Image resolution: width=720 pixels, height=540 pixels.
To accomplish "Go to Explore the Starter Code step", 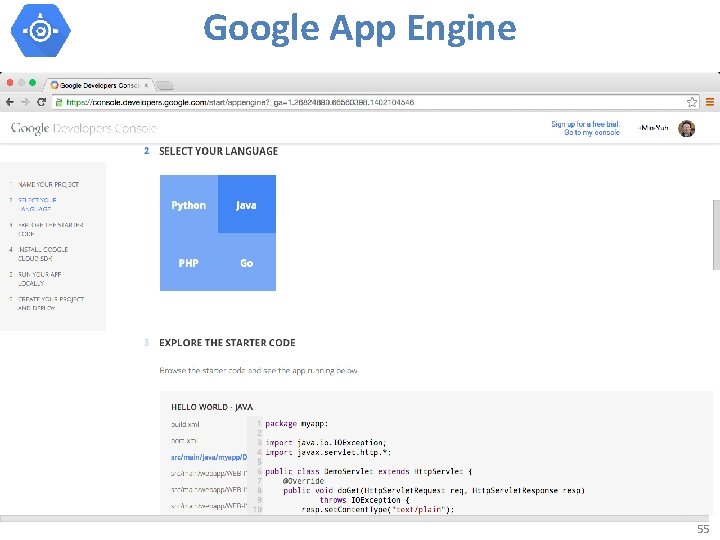I will (51, 229).
